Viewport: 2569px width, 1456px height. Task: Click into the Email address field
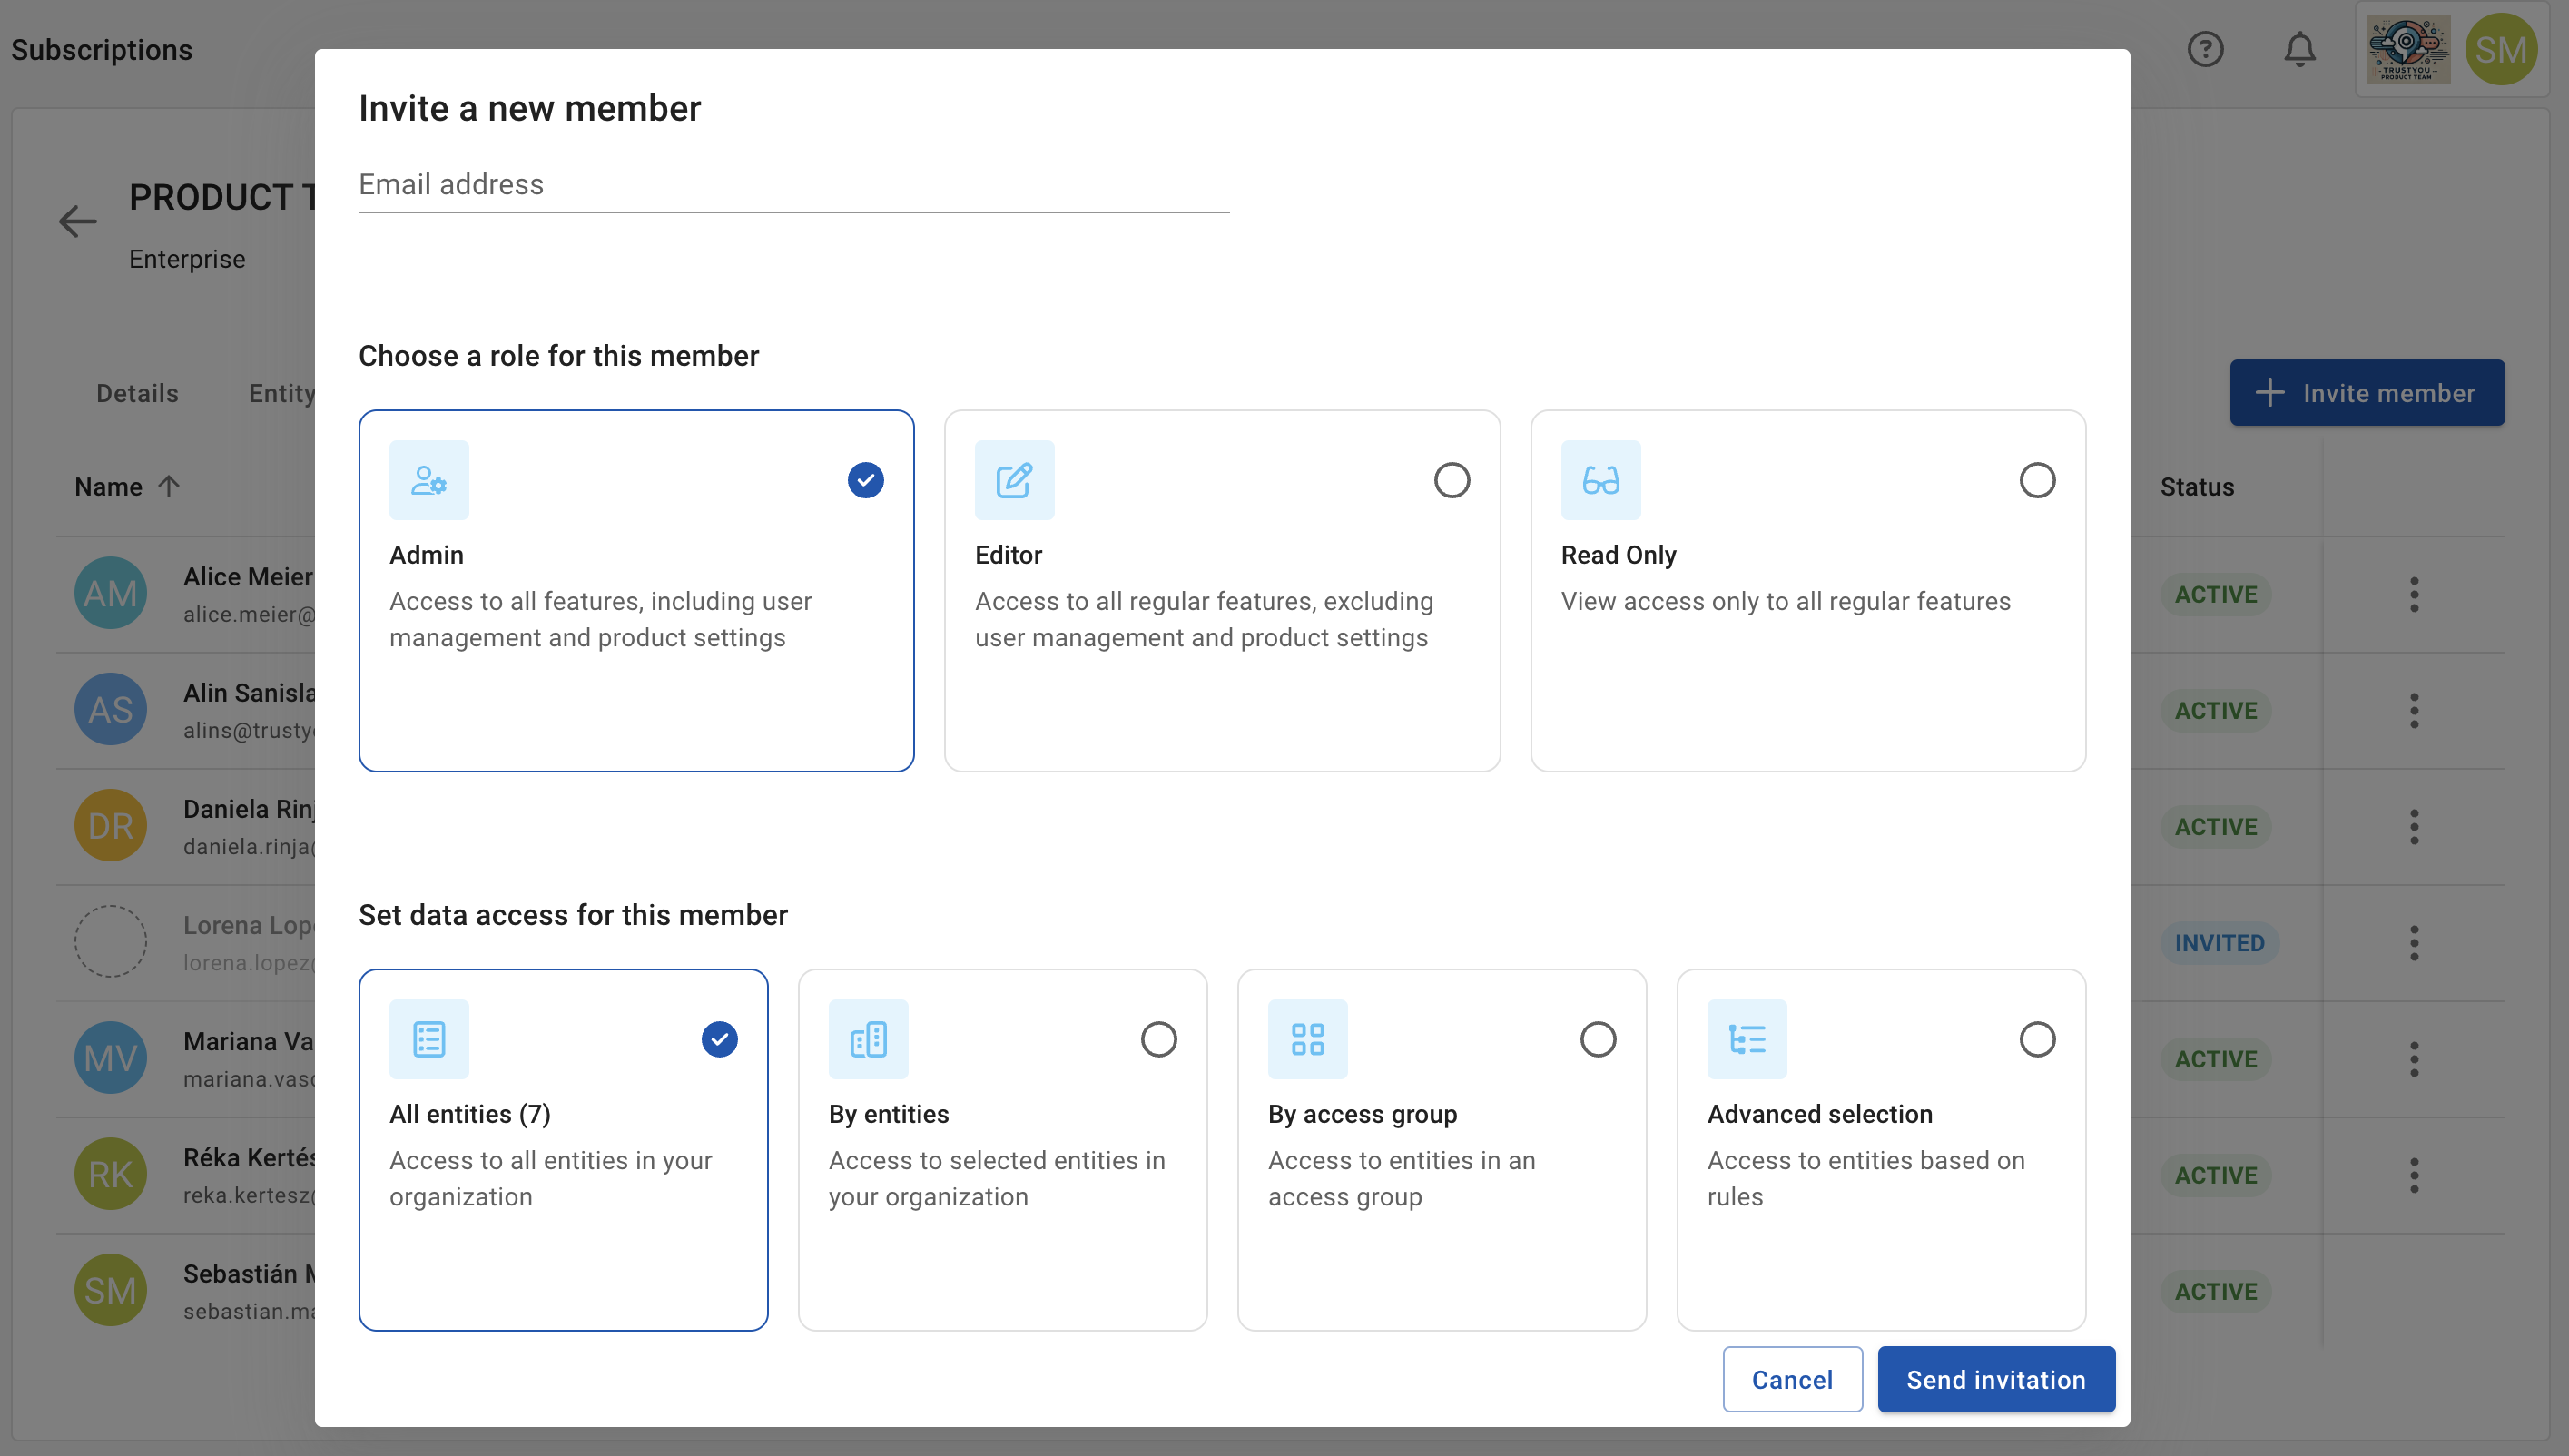pyautogui.click(x=794, y=184)
